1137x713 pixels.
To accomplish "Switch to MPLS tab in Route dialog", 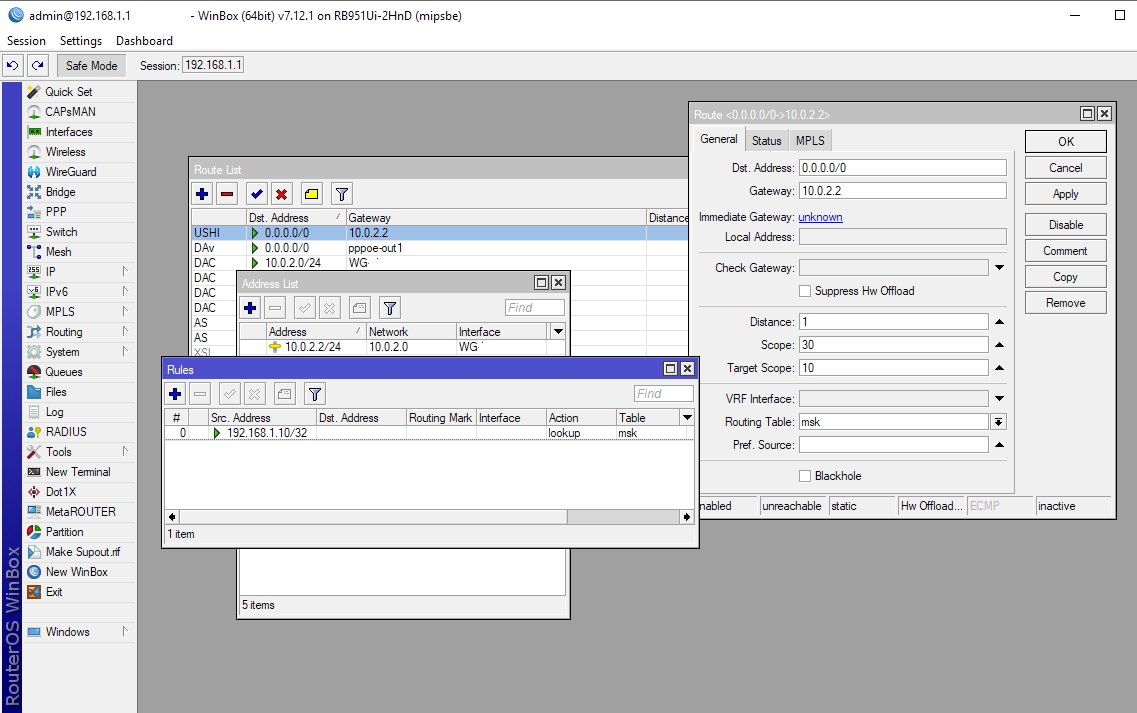I will [810, 141].
